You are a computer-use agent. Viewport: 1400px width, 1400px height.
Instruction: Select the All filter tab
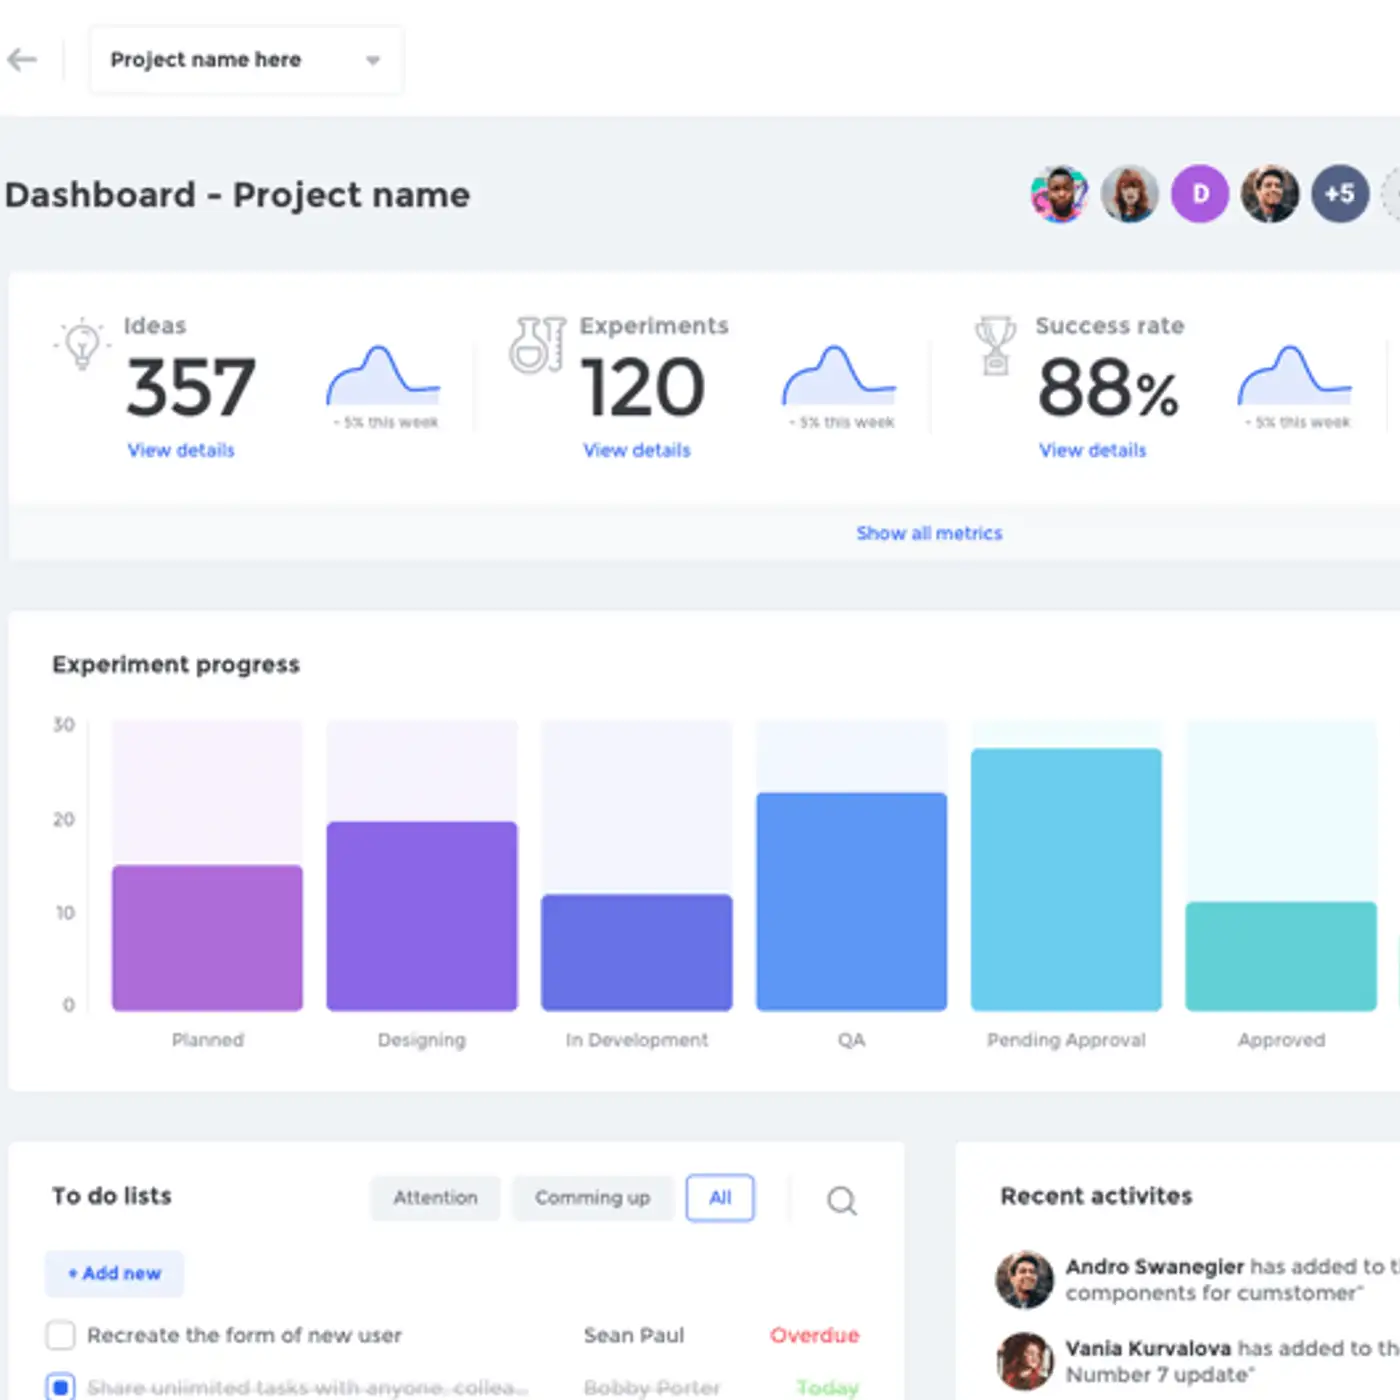coord(720,1198)
